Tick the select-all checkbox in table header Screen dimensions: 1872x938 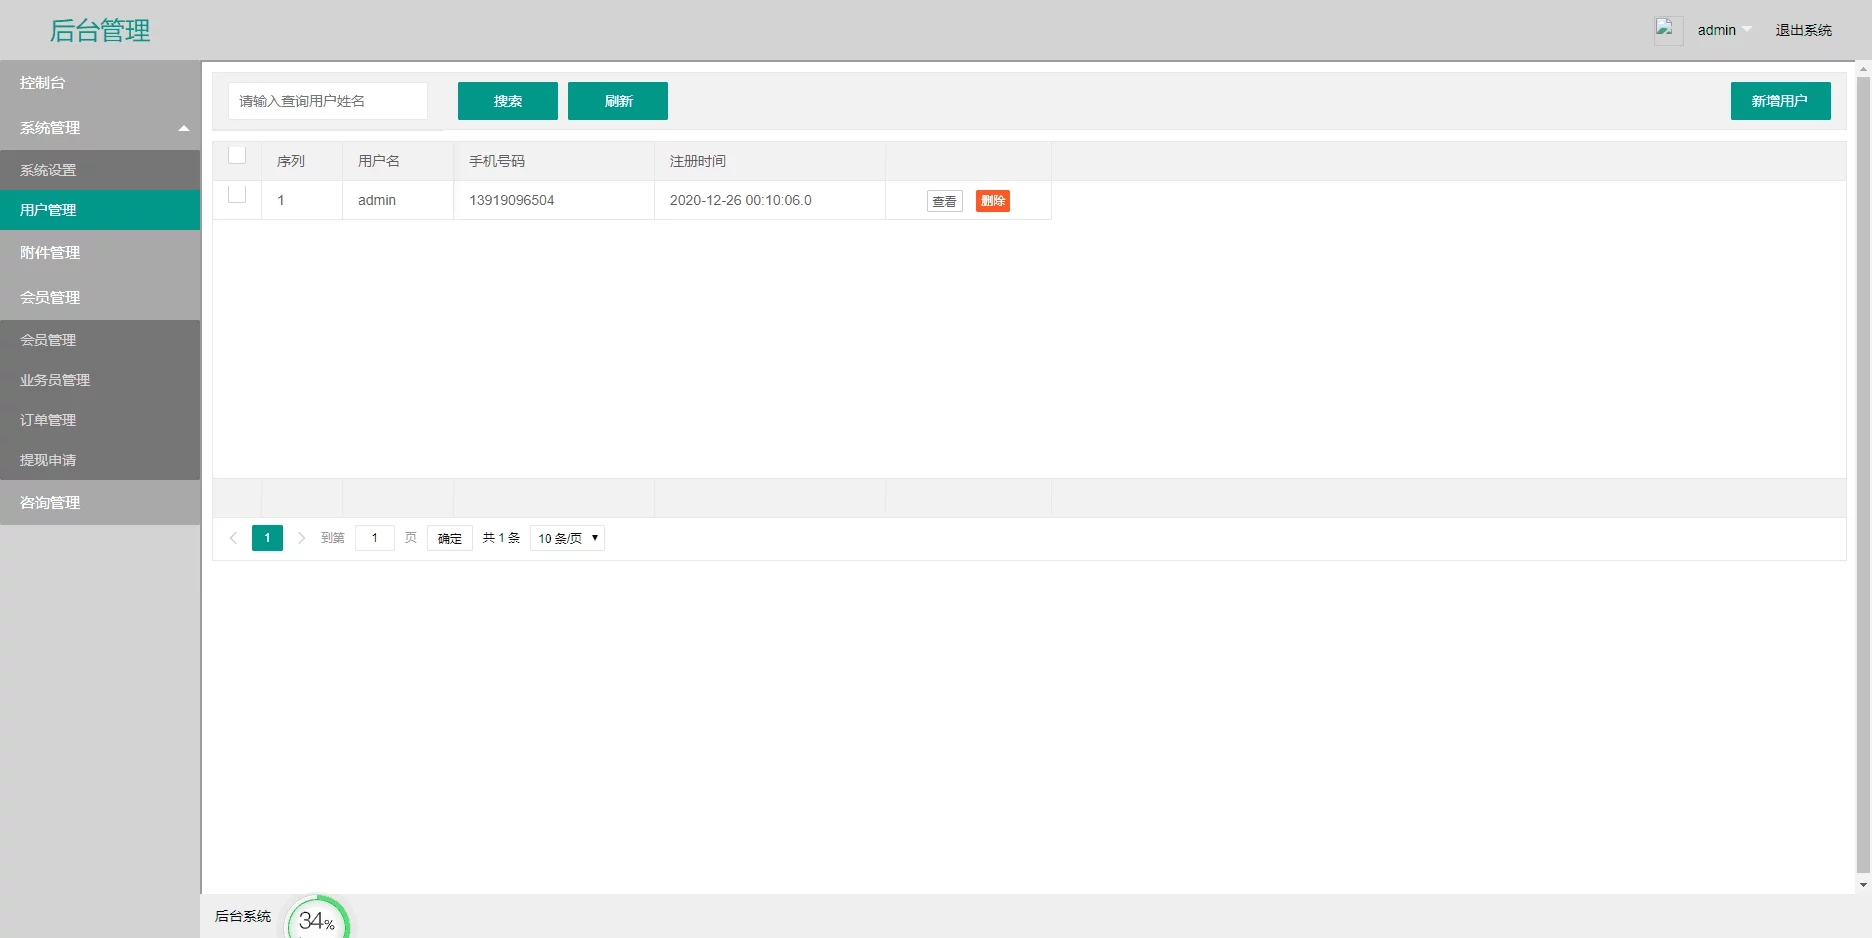point(237,156)
